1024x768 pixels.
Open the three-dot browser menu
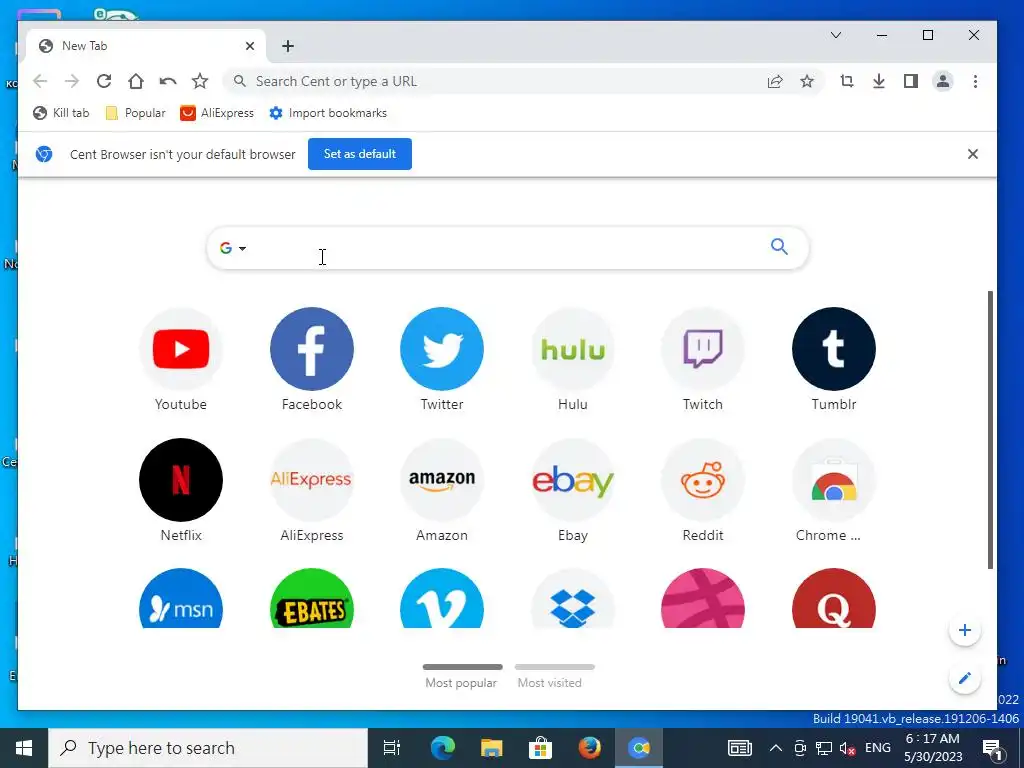(x=975, y=81)
